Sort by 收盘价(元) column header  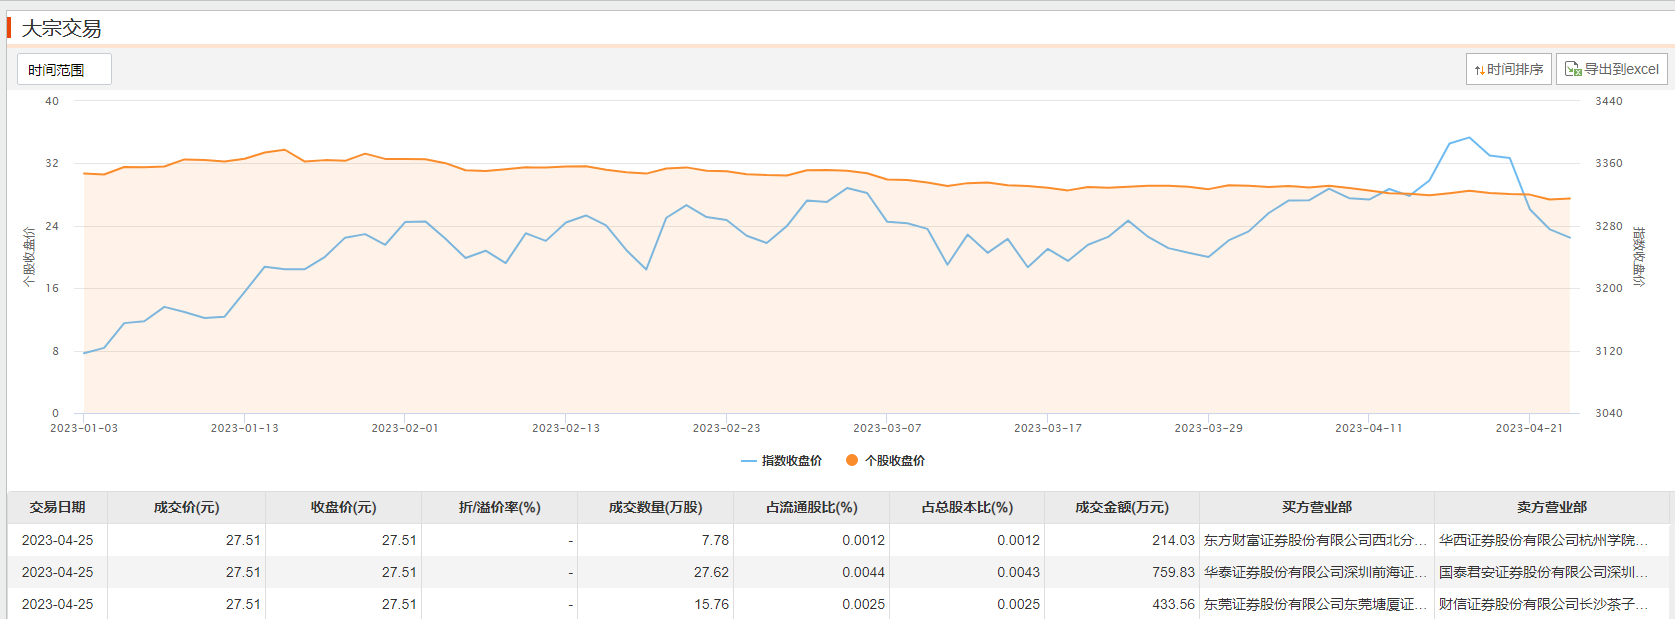tap(343, 507)
